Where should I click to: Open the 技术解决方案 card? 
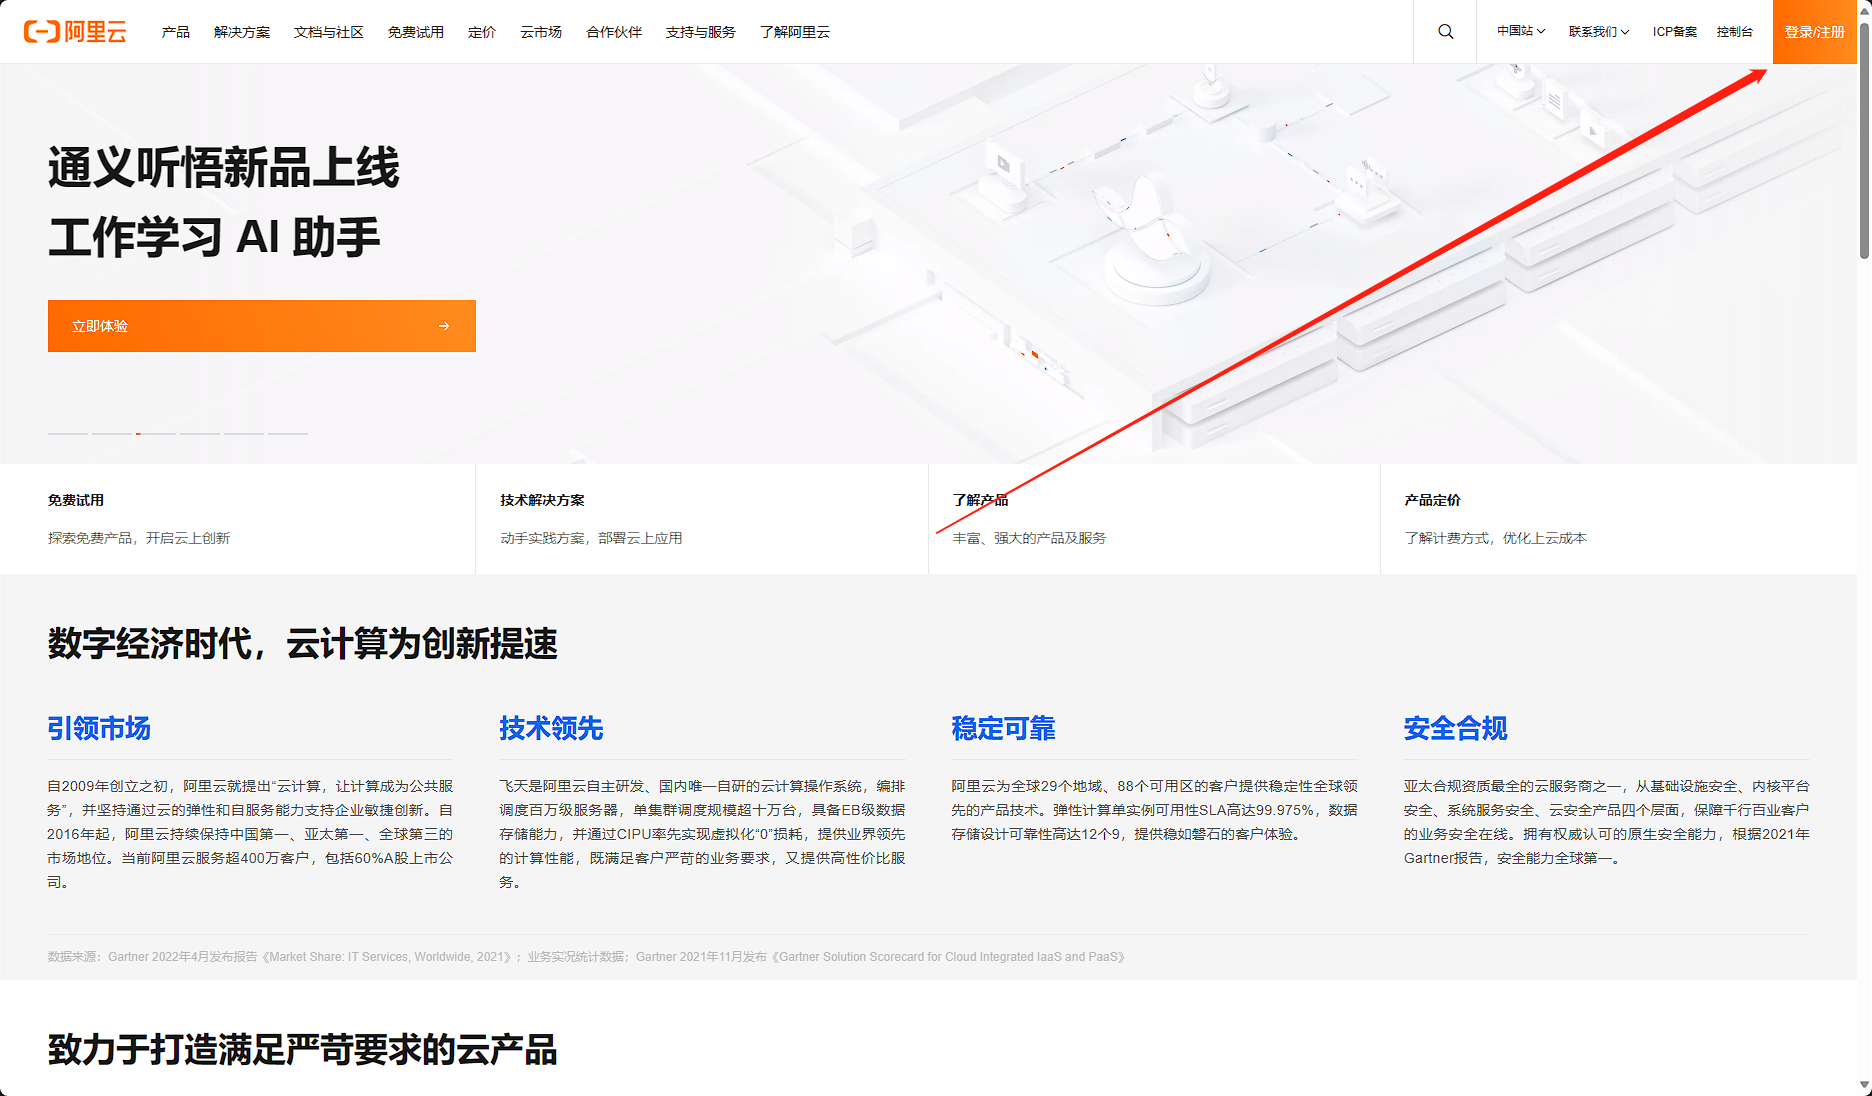(x=702, y=518)
